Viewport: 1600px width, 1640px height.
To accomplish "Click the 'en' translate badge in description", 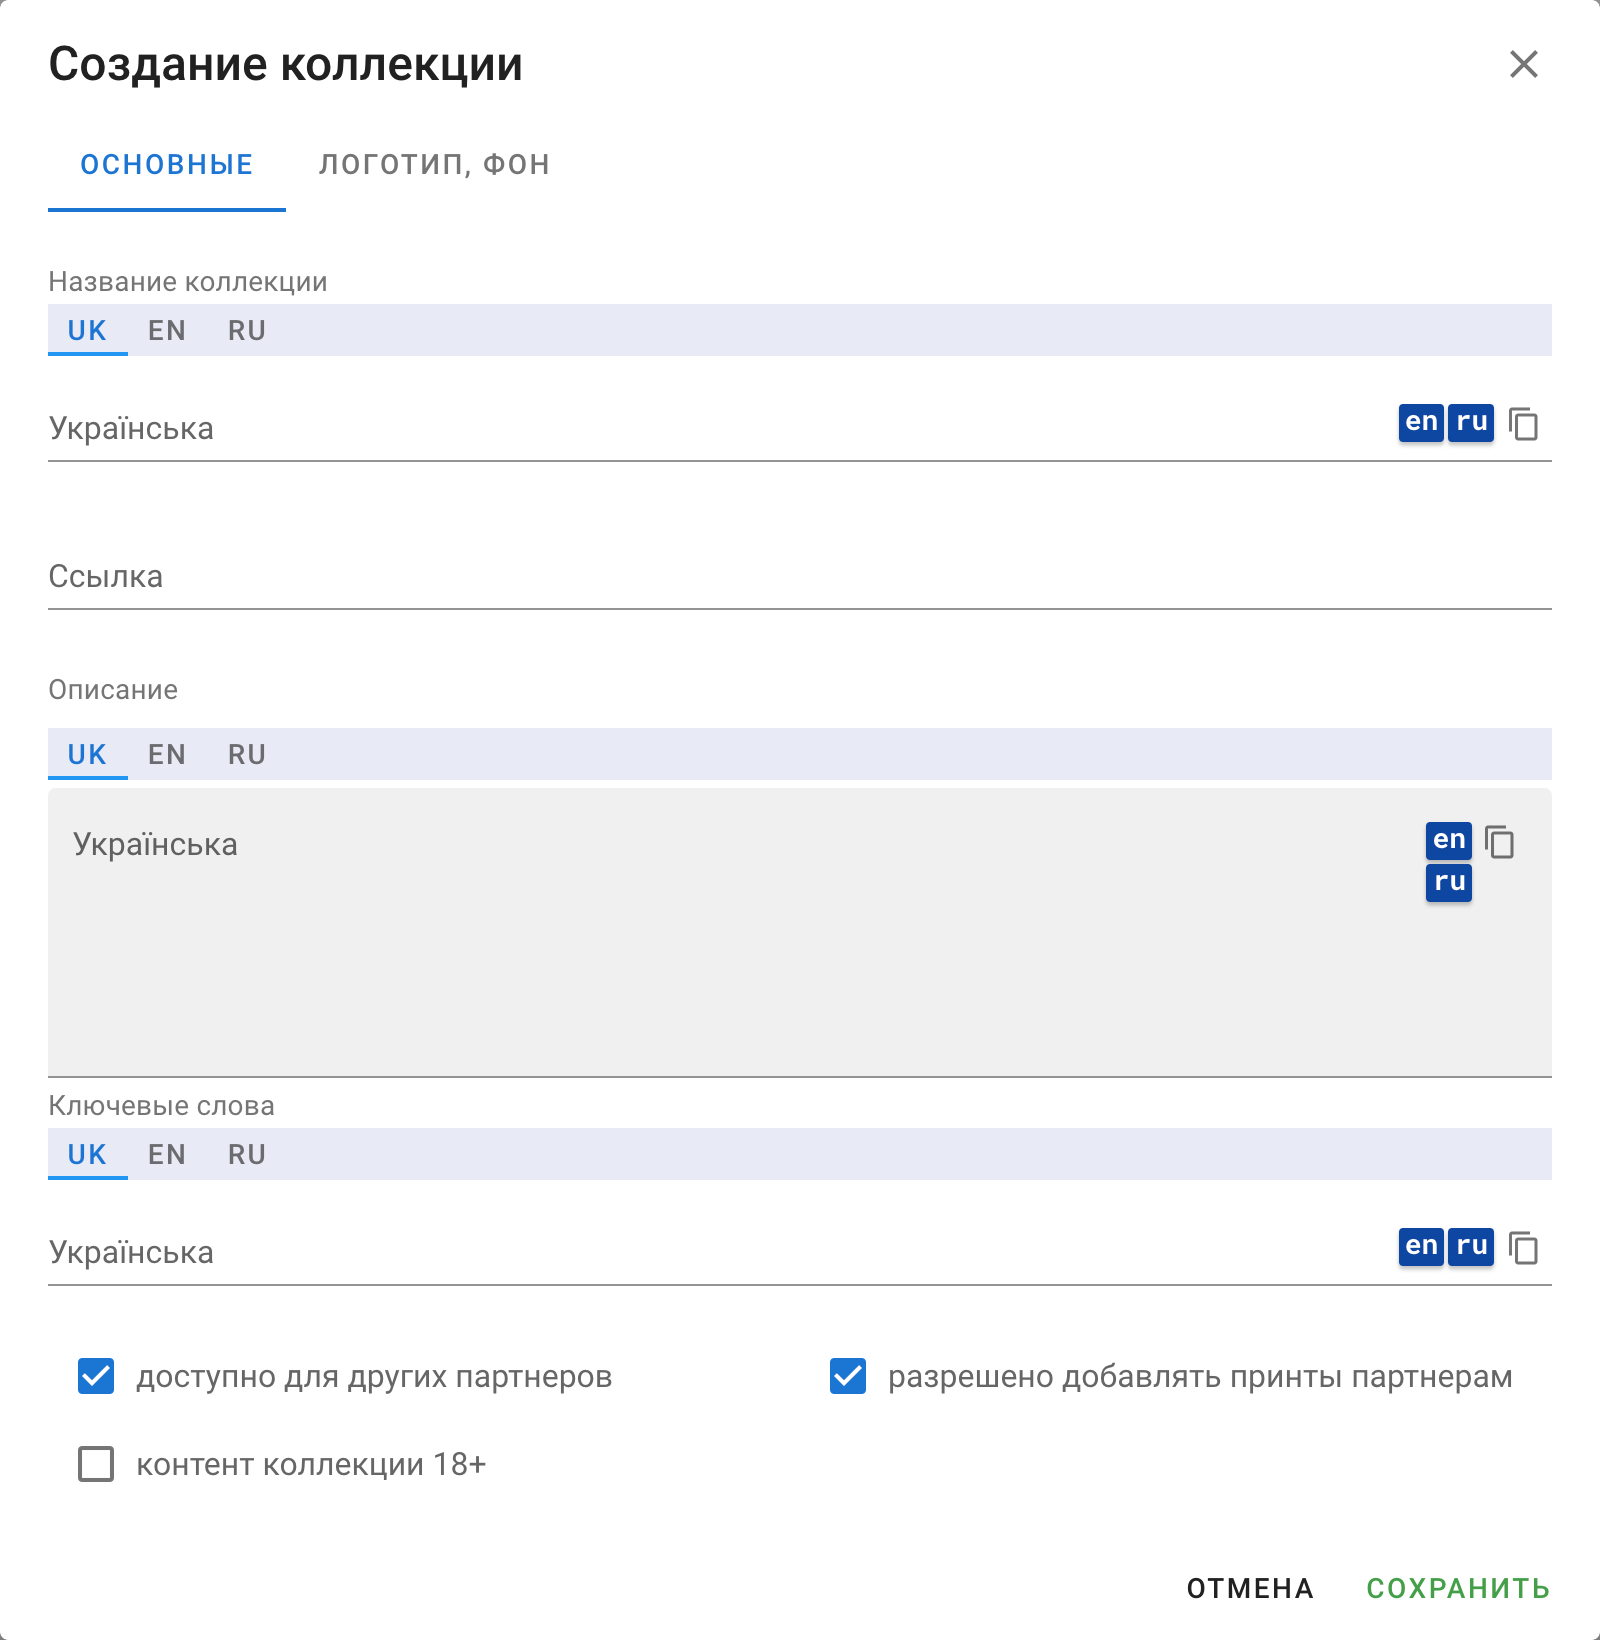I will point(1449,840).
